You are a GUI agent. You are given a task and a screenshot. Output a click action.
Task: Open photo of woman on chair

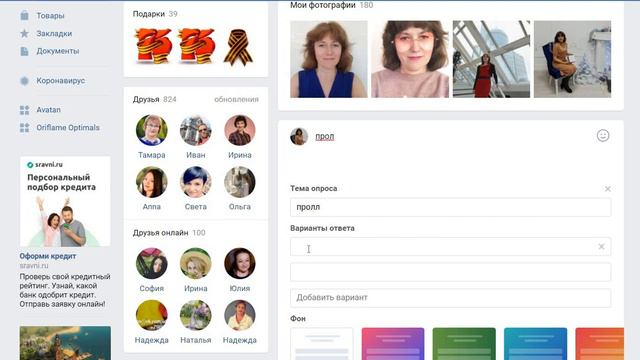click(573, 59)
